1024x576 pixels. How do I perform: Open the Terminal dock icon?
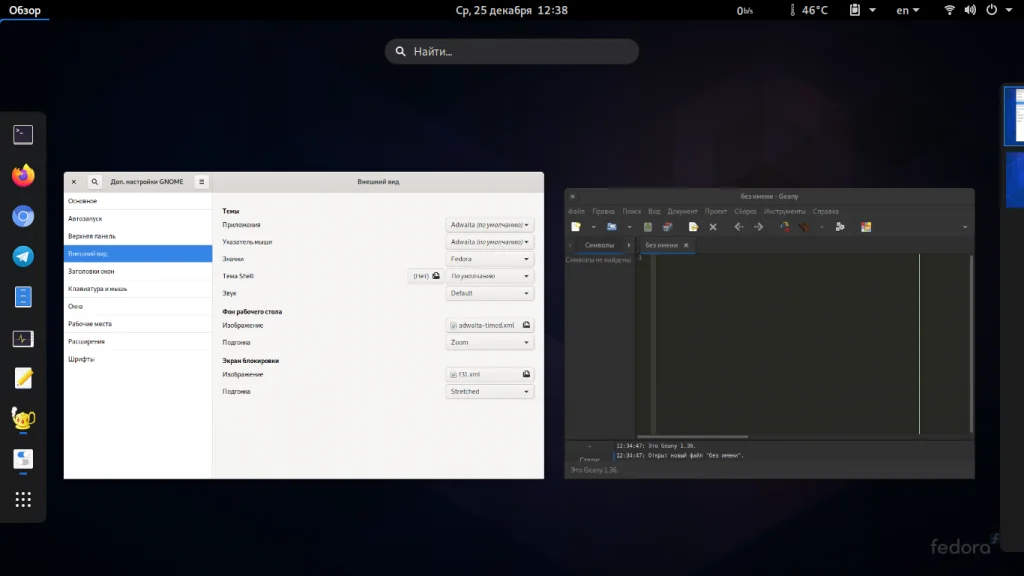click(x=23, y=134)
